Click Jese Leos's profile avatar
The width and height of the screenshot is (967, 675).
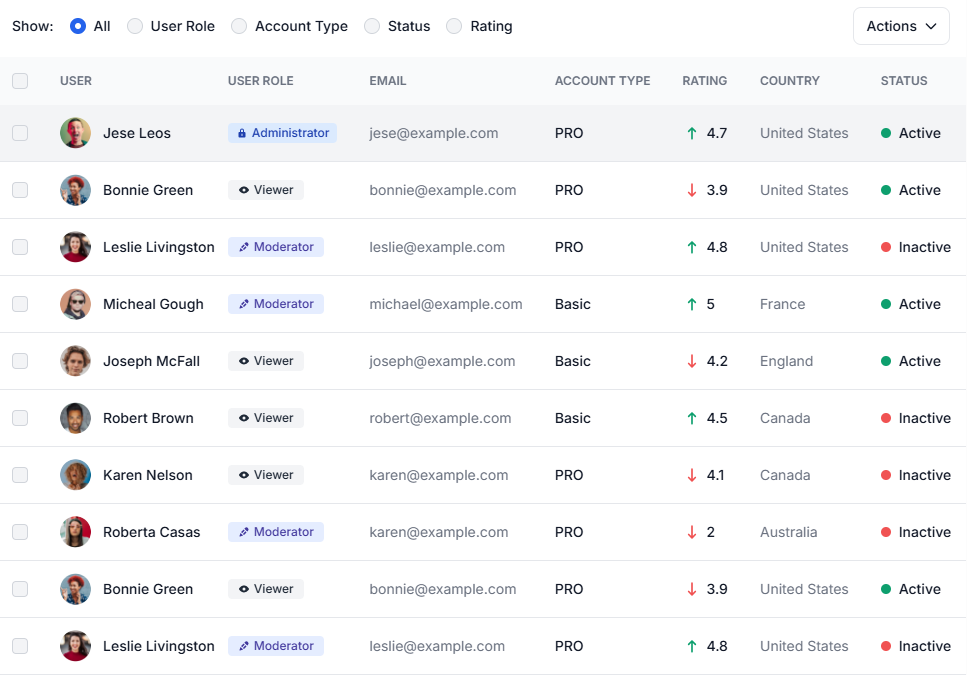point(75,133)
